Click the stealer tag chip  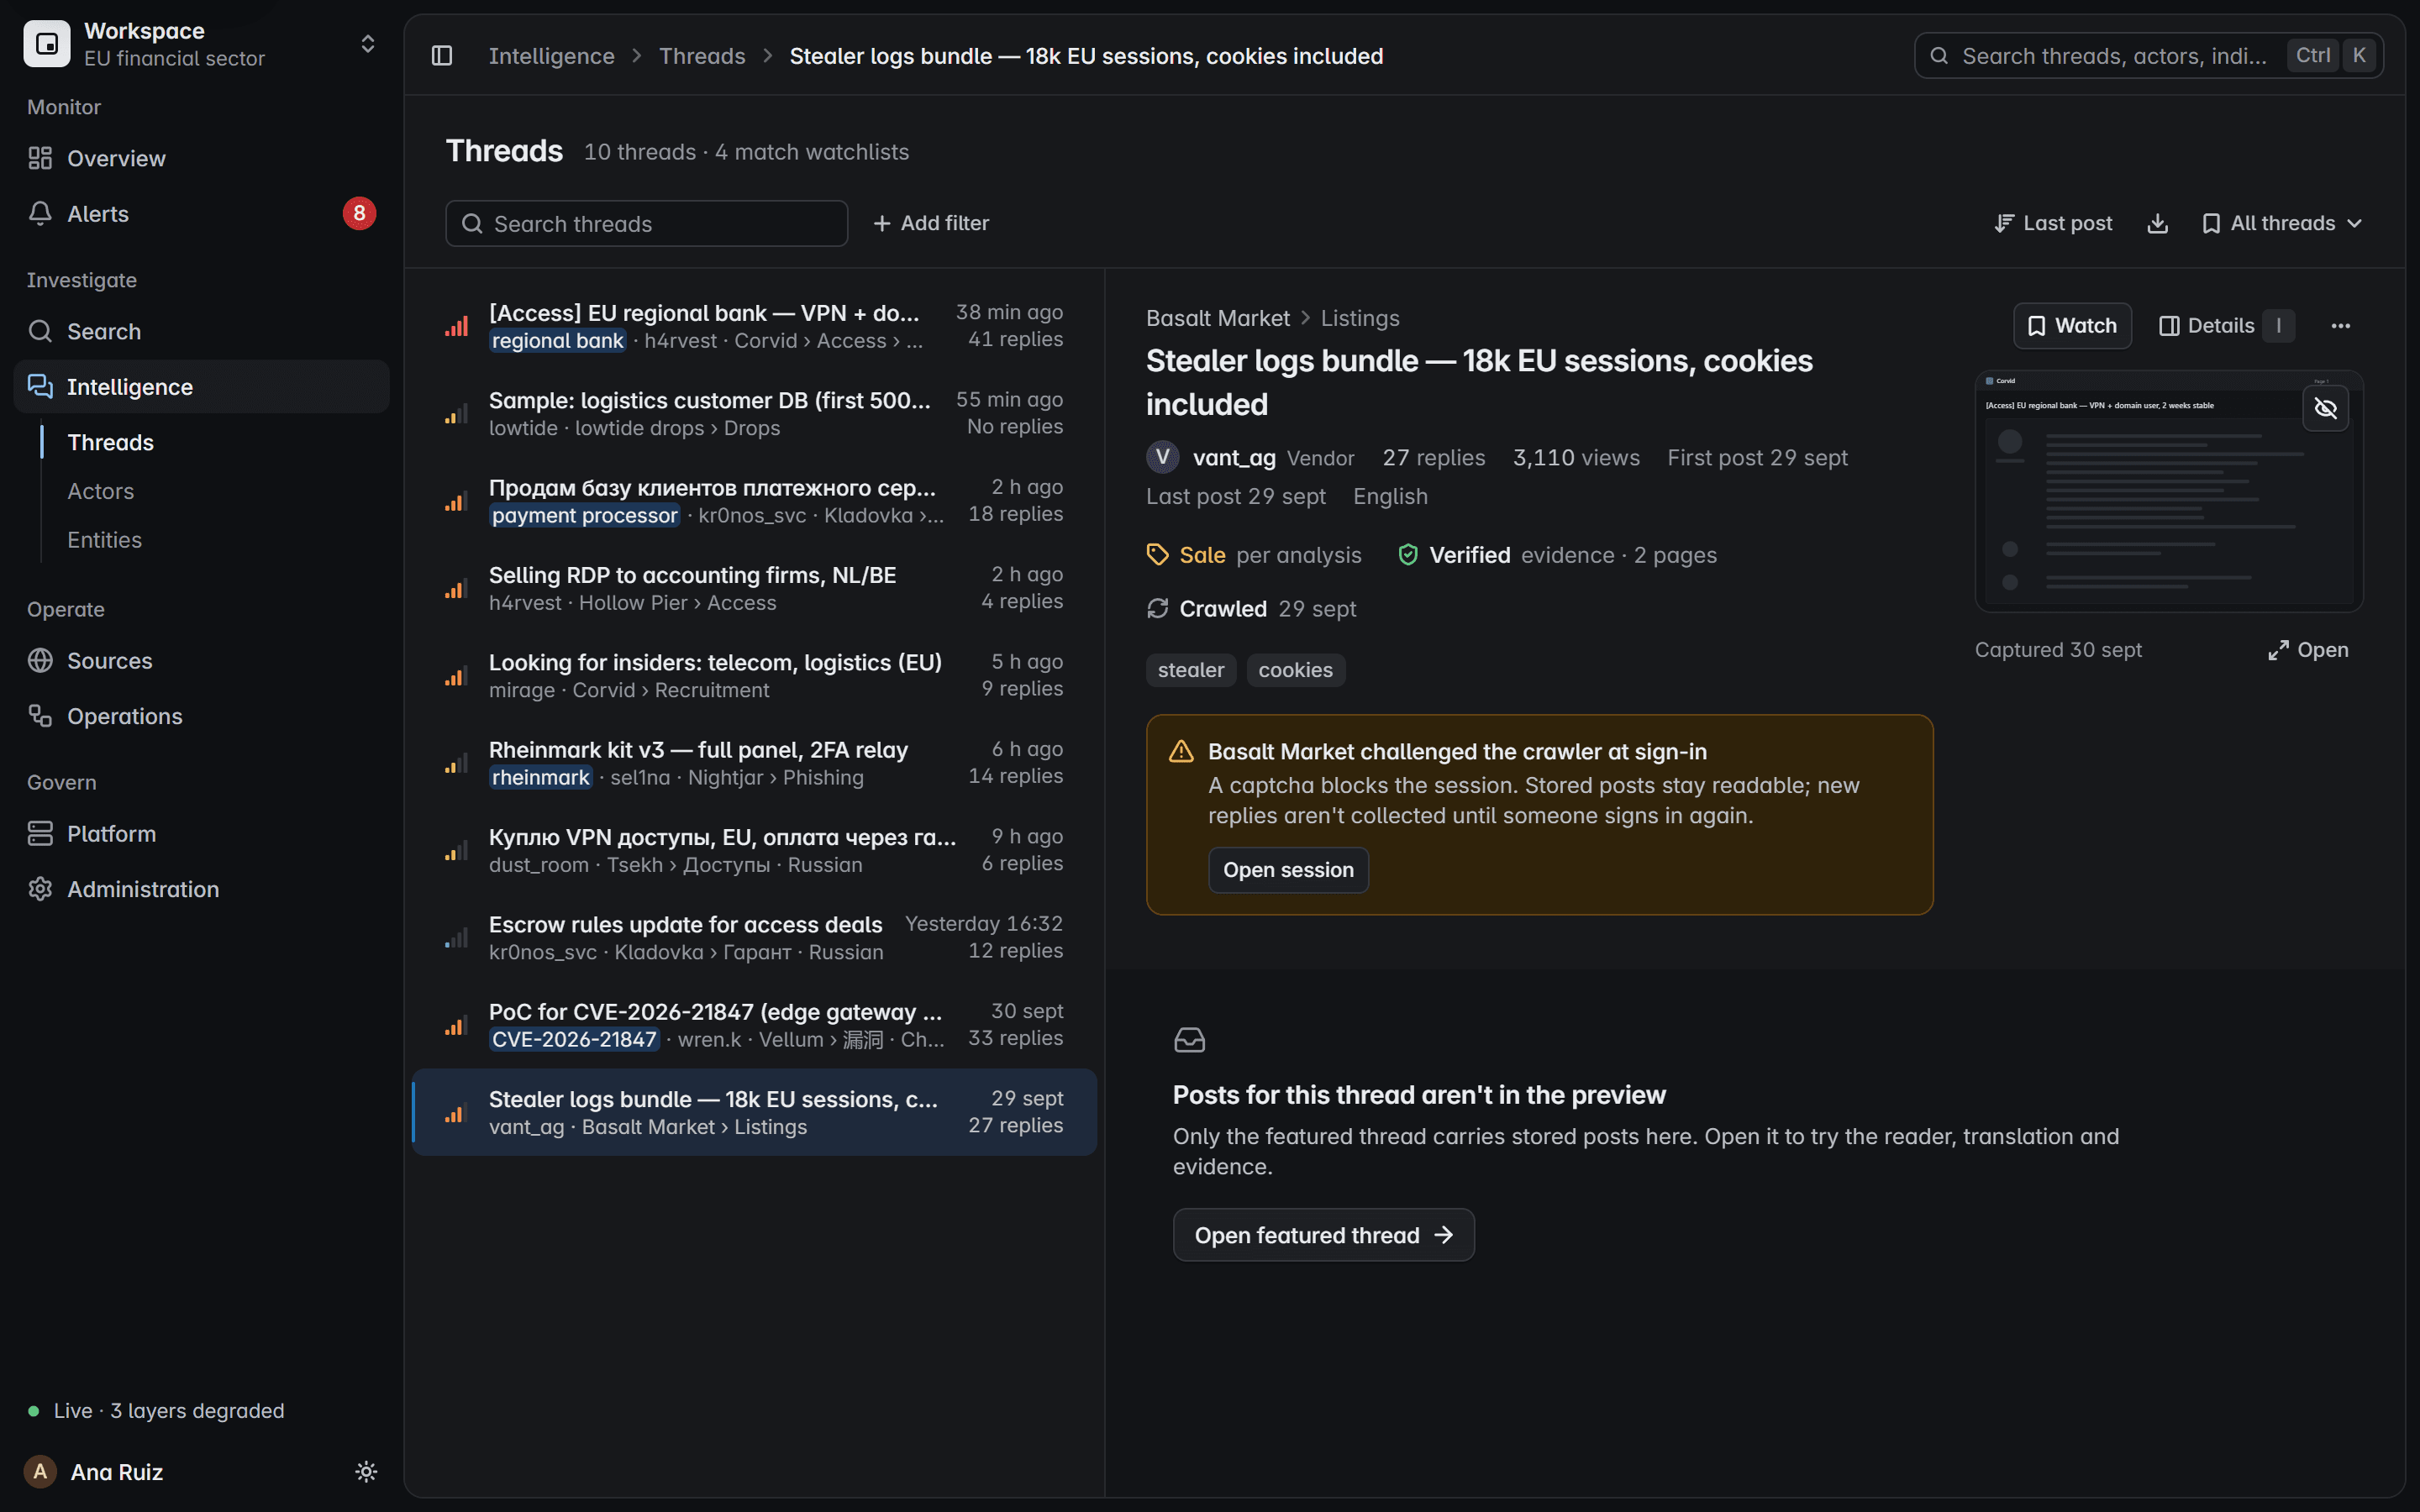[x=1190, y=670]
